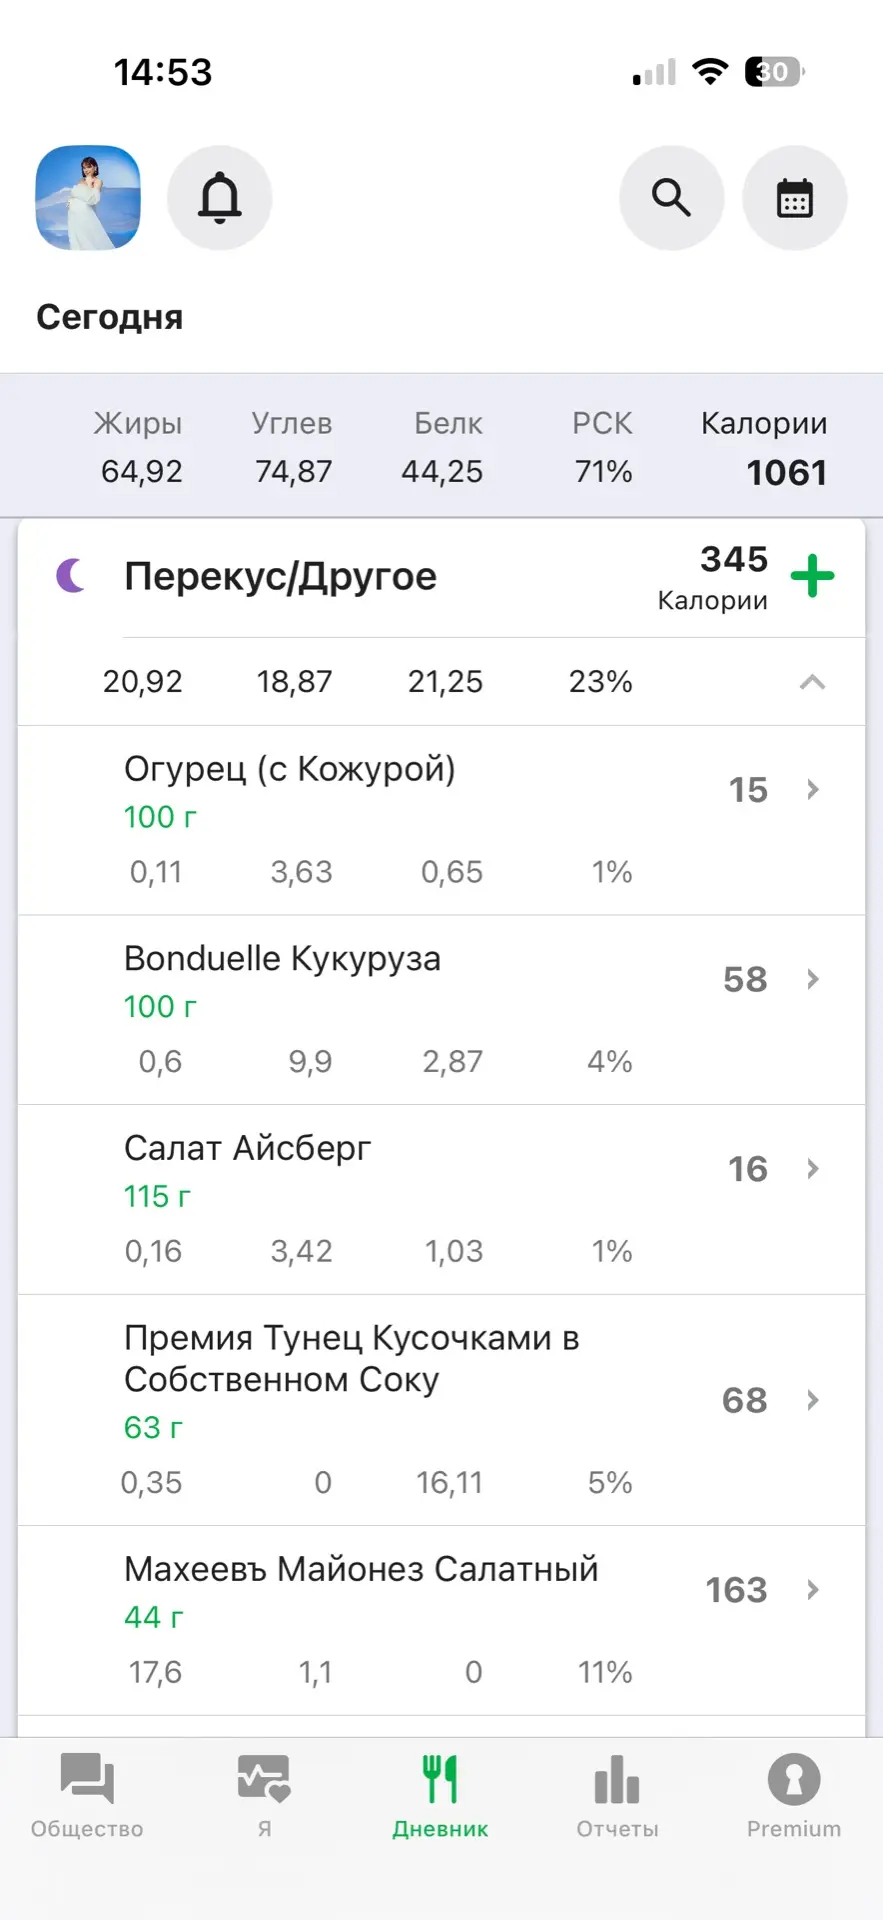Tap the Сегодня date heading

pos(110,318)
